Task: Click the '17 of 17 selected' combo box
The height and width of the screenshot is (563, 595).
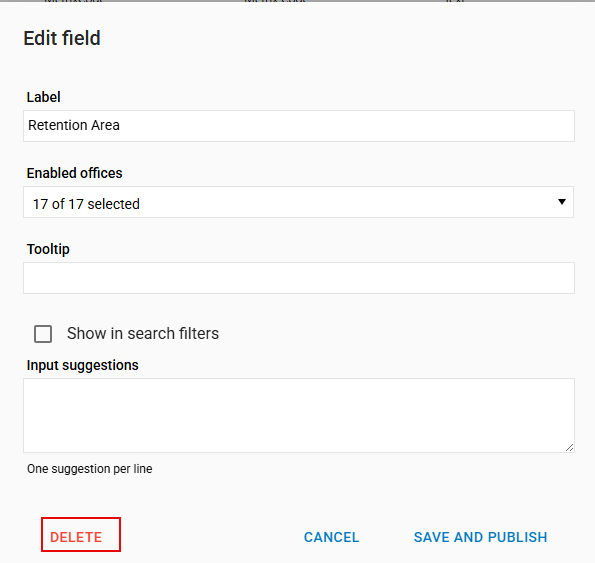Action: pos(298,202)
